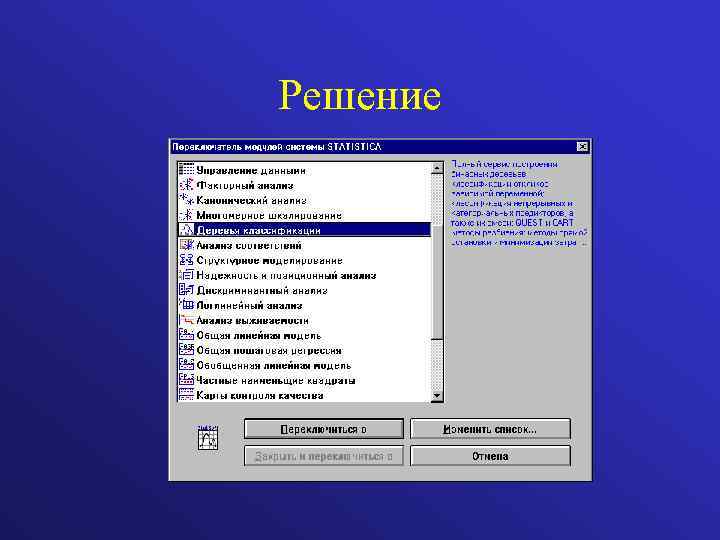The image size is (720, 540).
Task: Select Анализ выживаемости text in list
Action: [253, 321]
